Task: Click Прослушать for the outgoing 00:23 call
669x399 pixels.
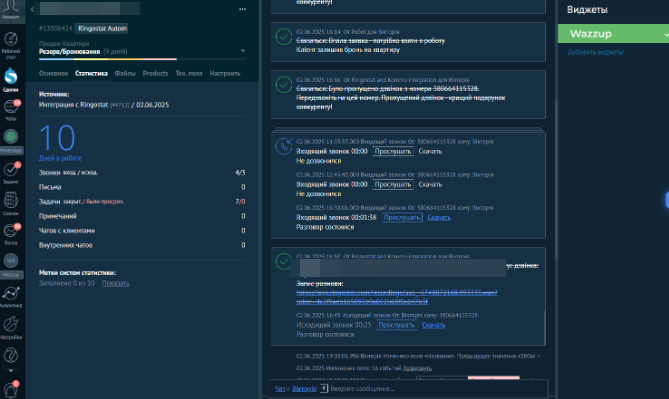Action: [396, 325]
